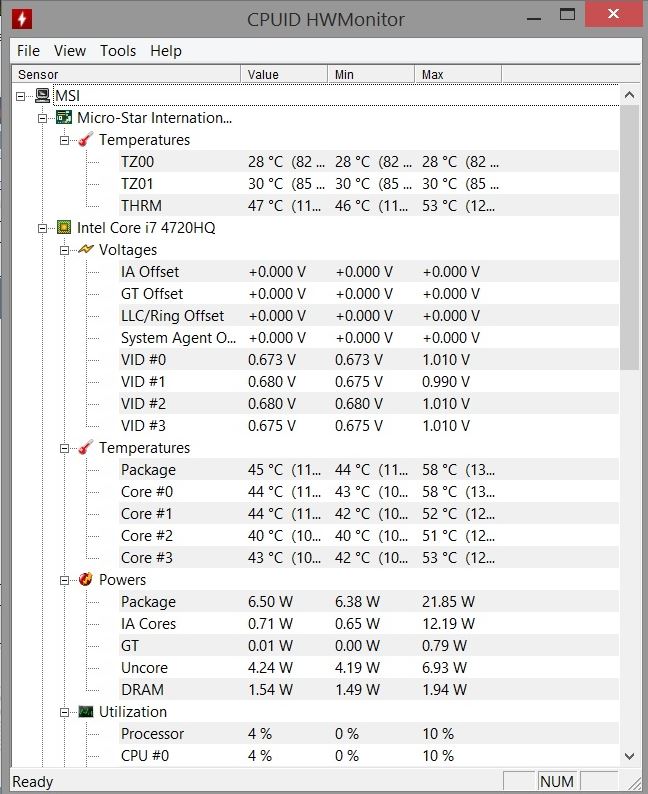Click the Min column header
Screen dimensions: 648x794
[x=371, y=74]
